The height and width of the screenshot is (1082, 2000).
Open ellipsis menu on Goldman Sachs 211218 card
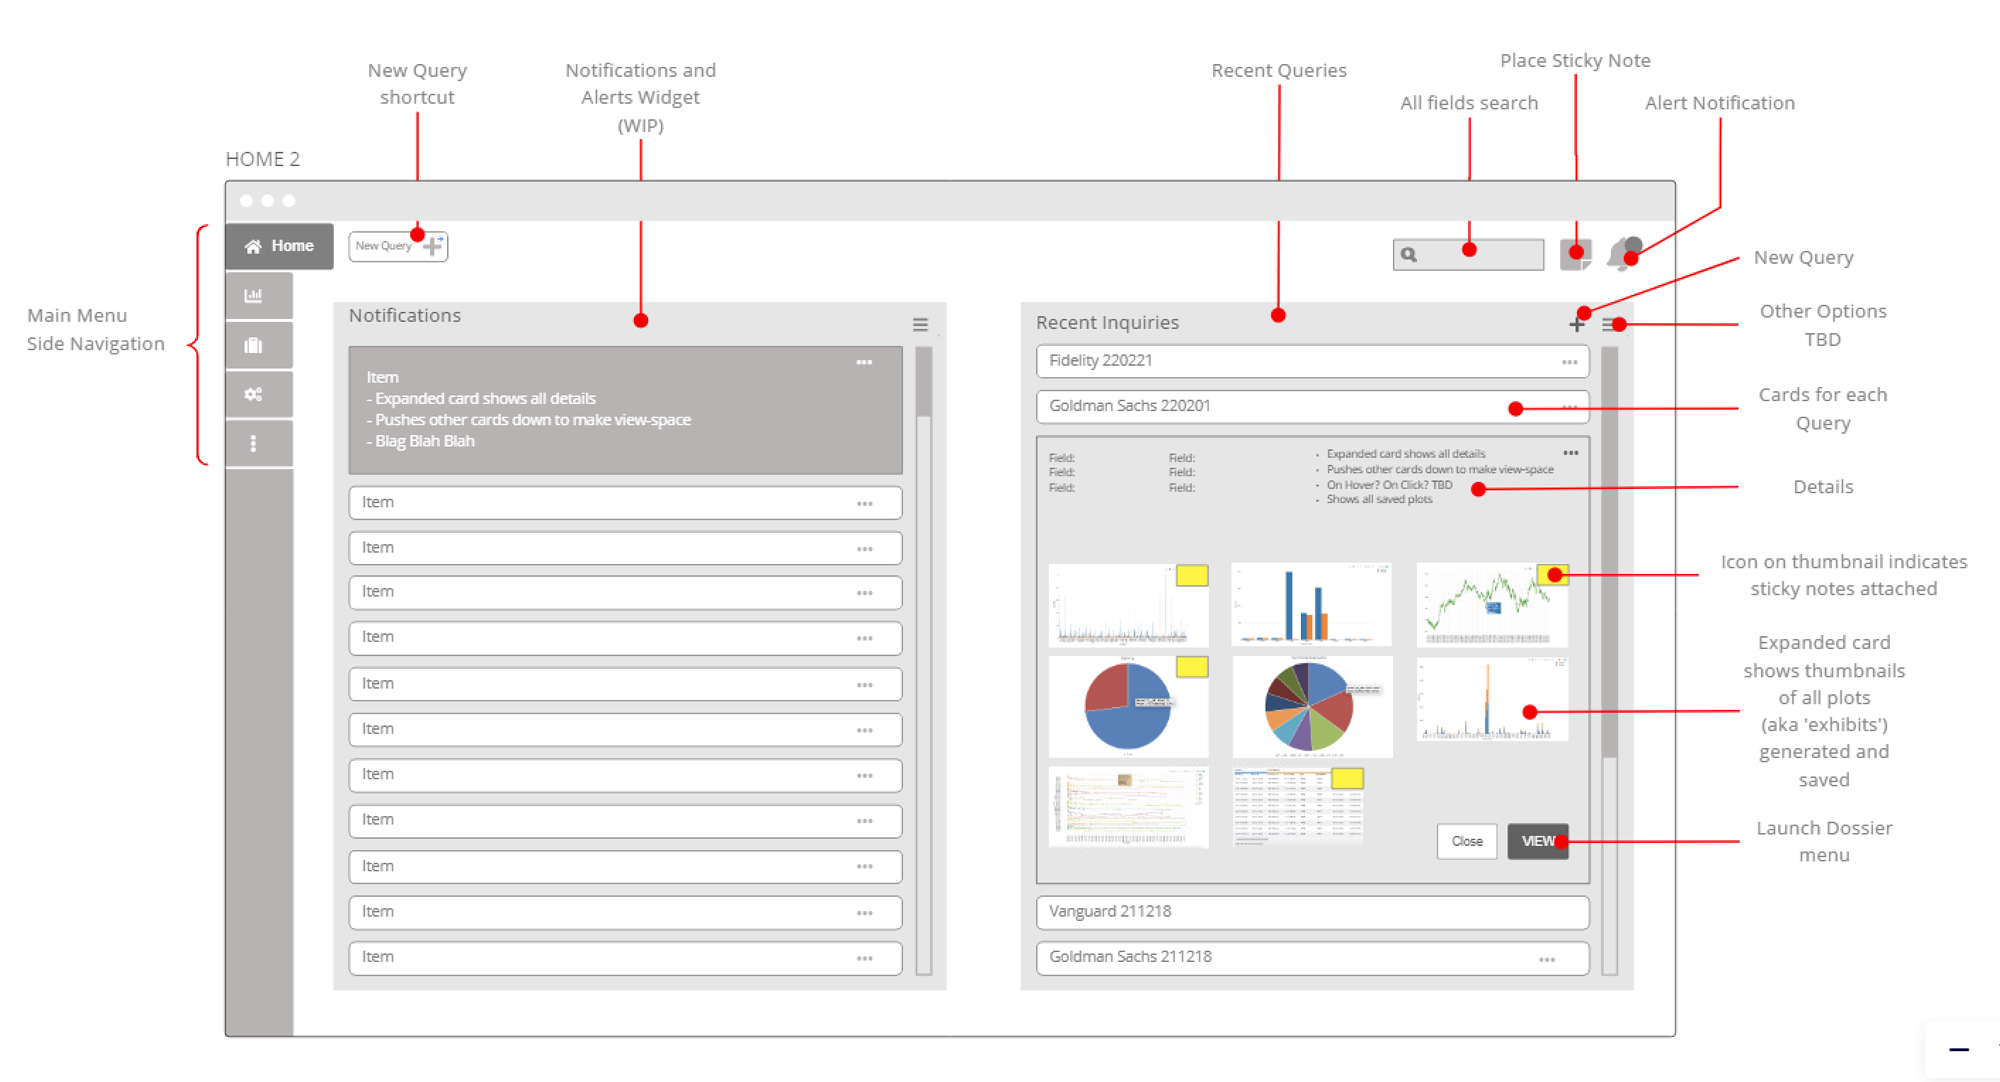pyautogui.click(x=1547, y=959)
